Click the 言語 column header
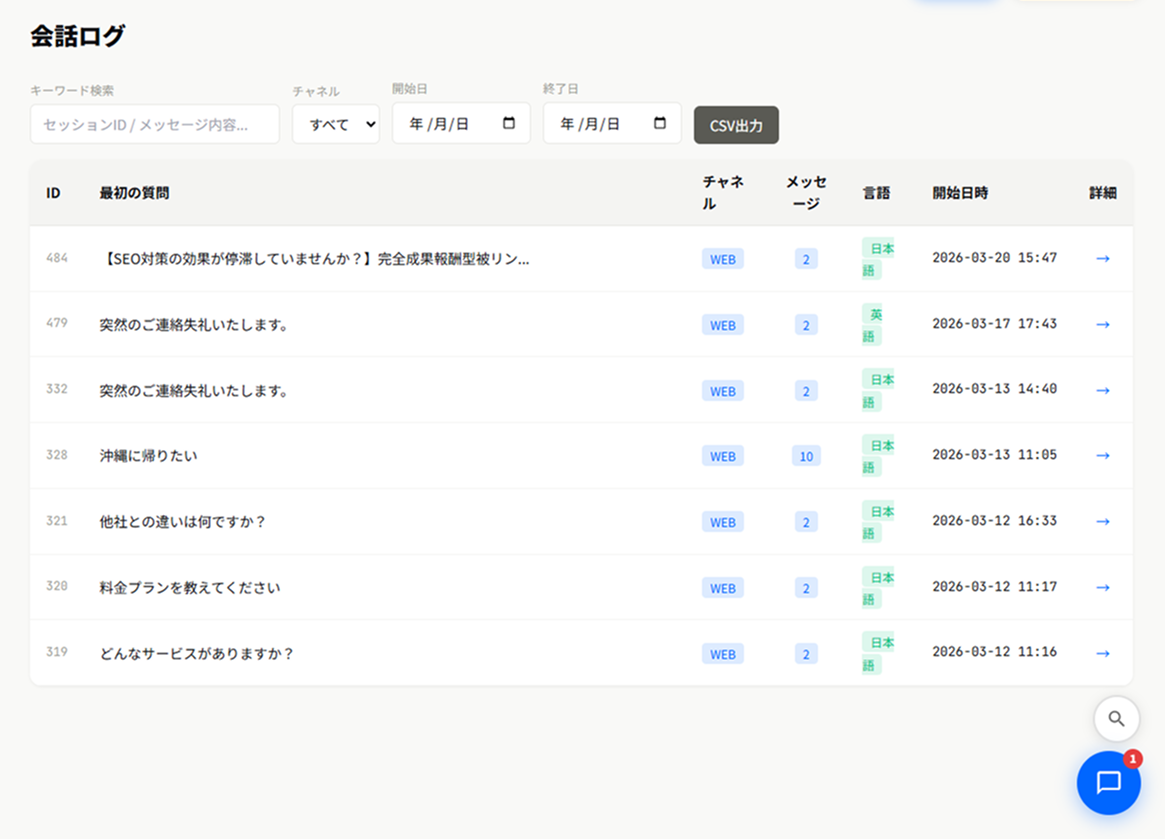This screenshot has height=839, width=1165. [x=876, y=193]
